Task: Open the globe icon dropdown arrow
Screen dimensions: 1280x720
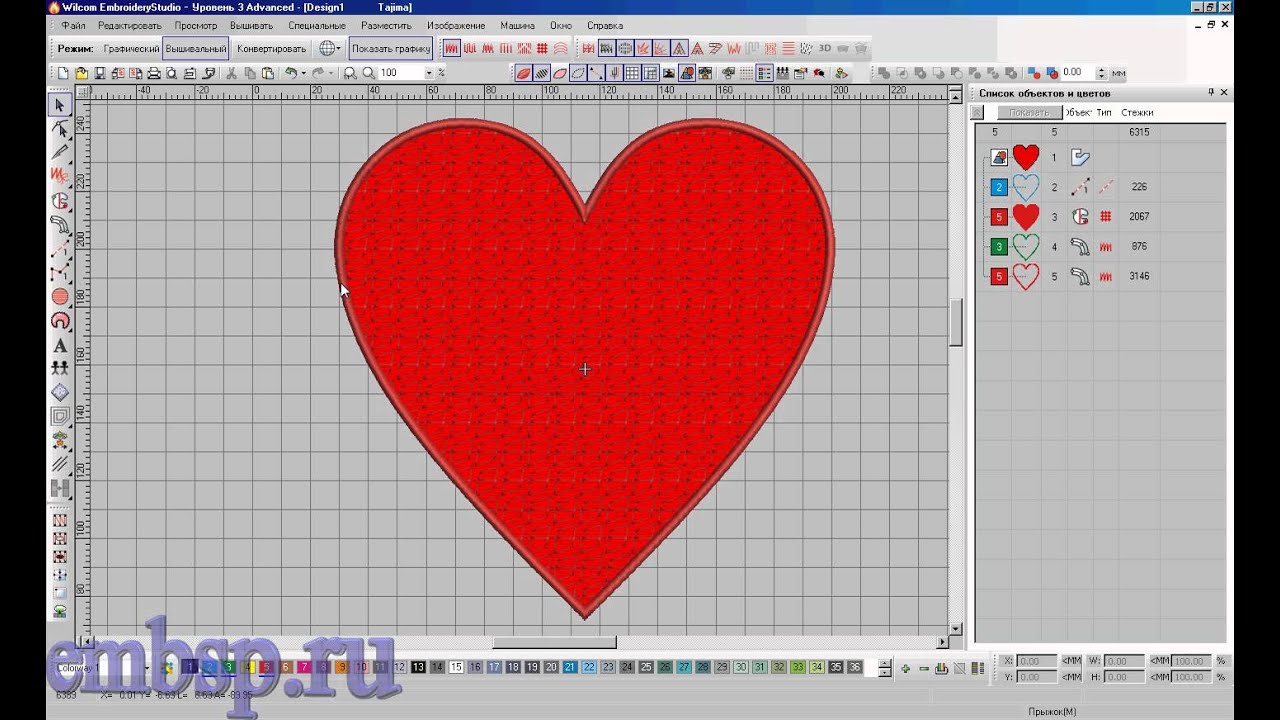Action: [339, 48]
